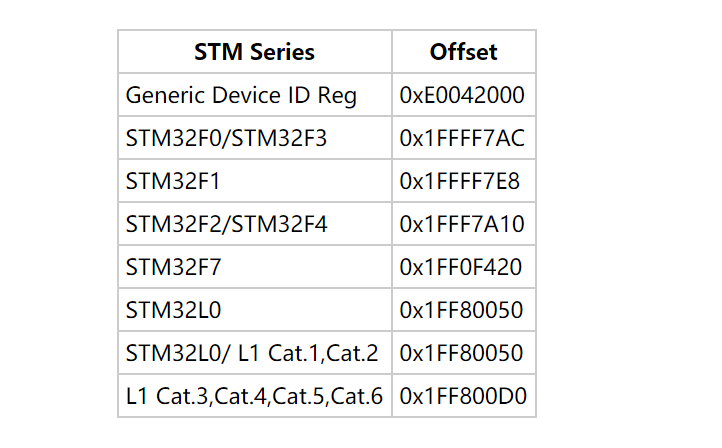Click the STM32L0/ L1 Cat.1,Cat.2 cell

(x=255, y=353)
